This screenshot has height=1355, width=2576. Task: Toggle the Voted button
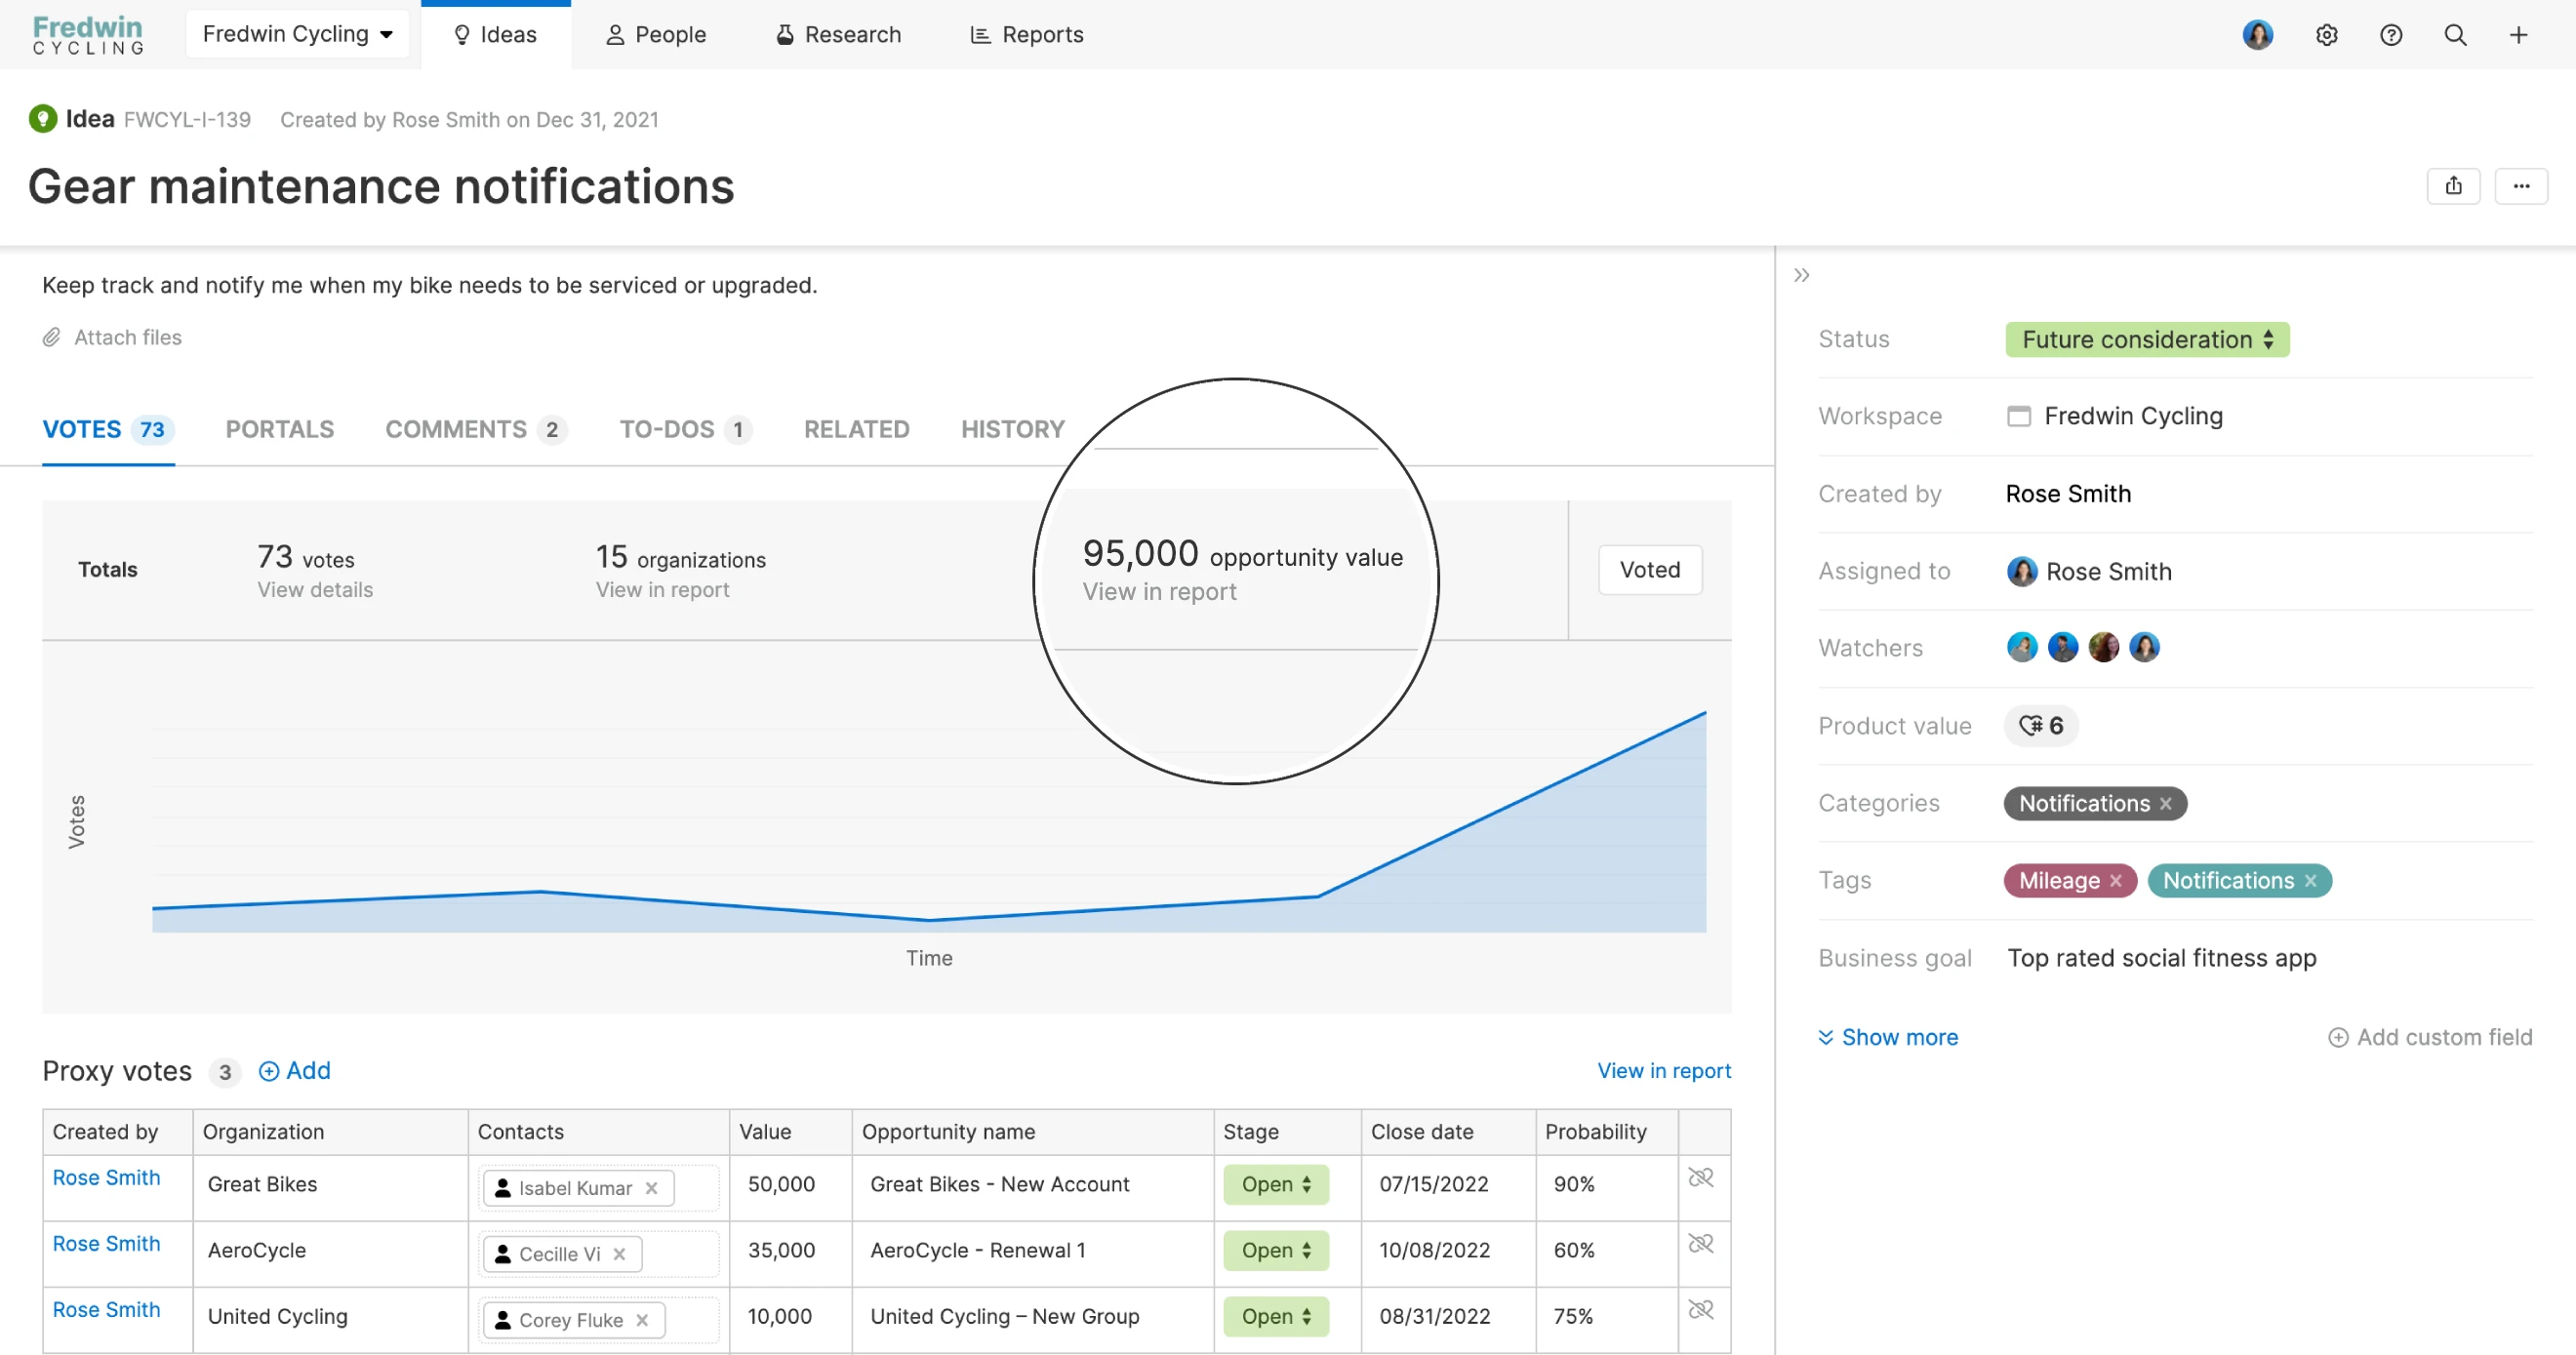(x=1649, y=569)
